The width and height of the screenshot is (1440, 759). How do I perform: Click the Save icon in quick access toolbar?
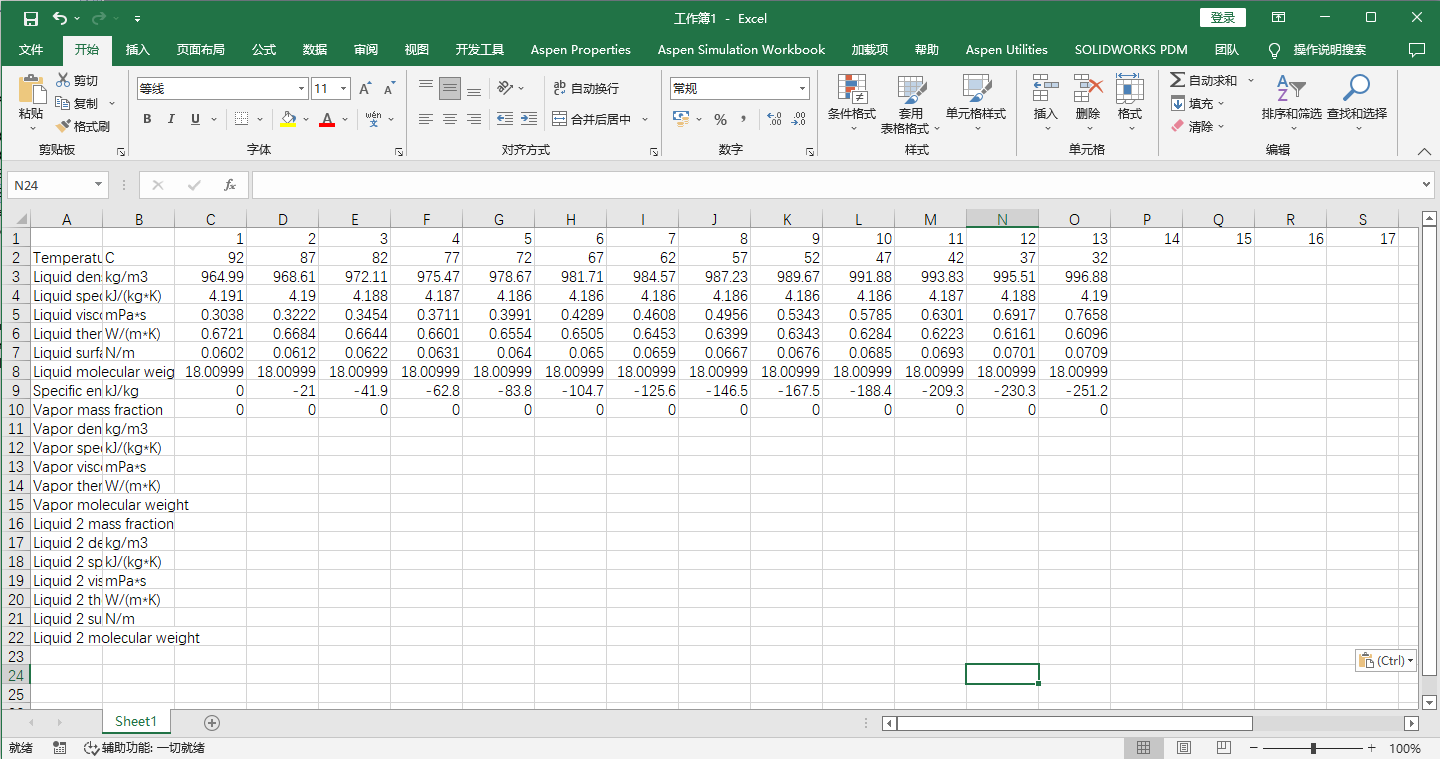pos(30,18)
